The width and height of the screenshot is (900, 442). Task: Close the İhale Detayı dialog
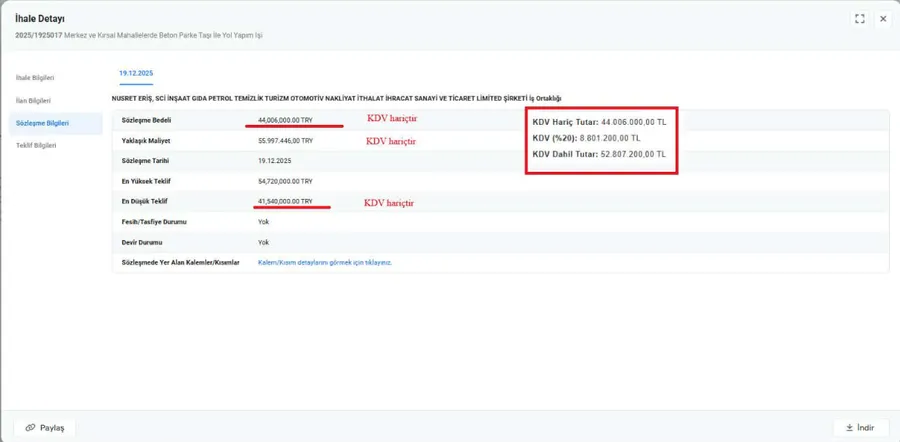tap(883, 19)
